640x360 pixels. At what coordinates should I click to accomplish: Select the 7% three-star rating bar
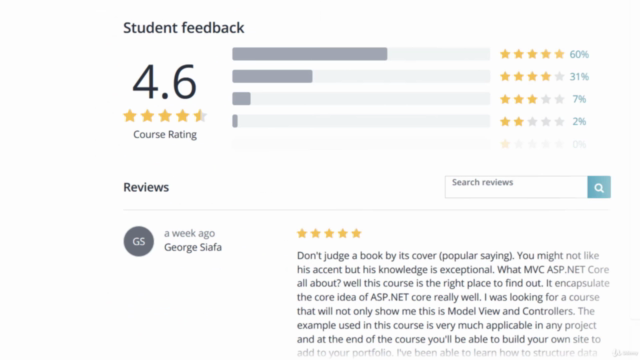[361, 99]
